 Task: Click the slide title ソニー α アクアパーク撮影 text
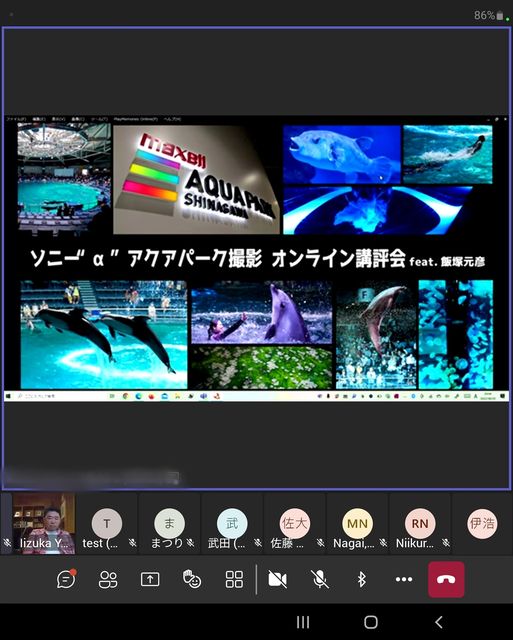pyautogui.click(x=145, y=258)
